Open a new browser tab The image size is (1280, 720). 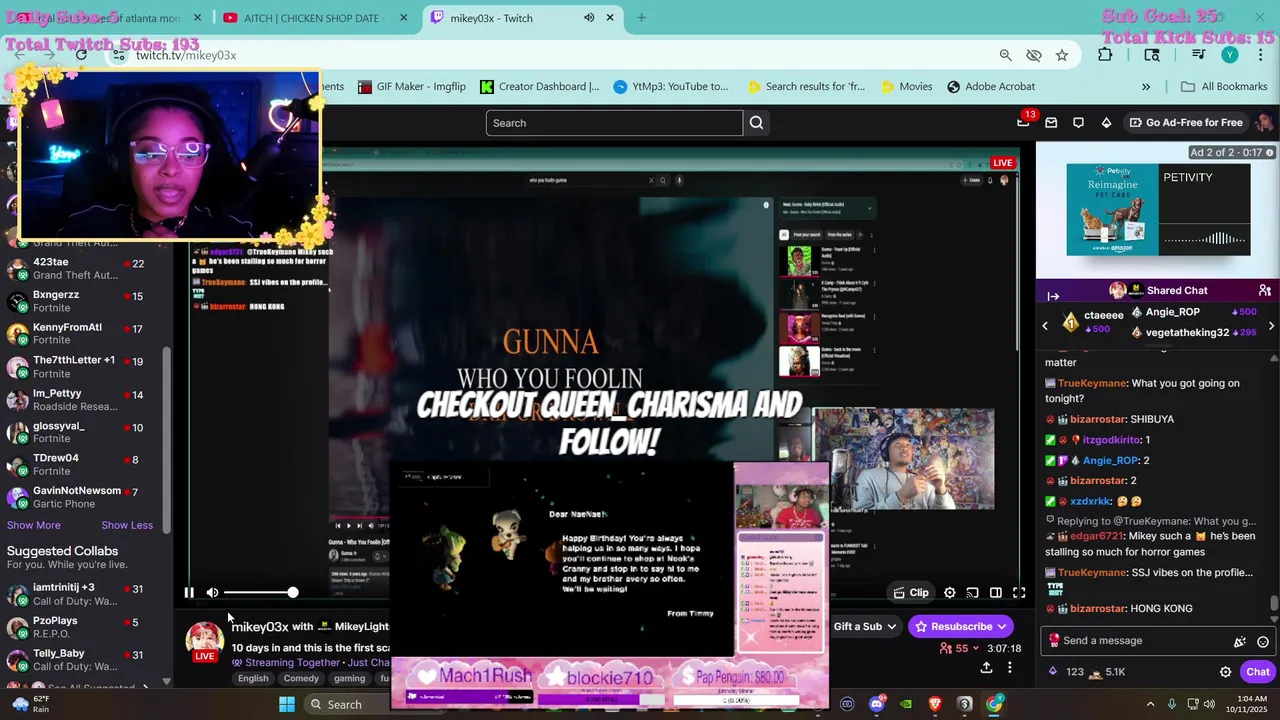(x=641, y=18)
